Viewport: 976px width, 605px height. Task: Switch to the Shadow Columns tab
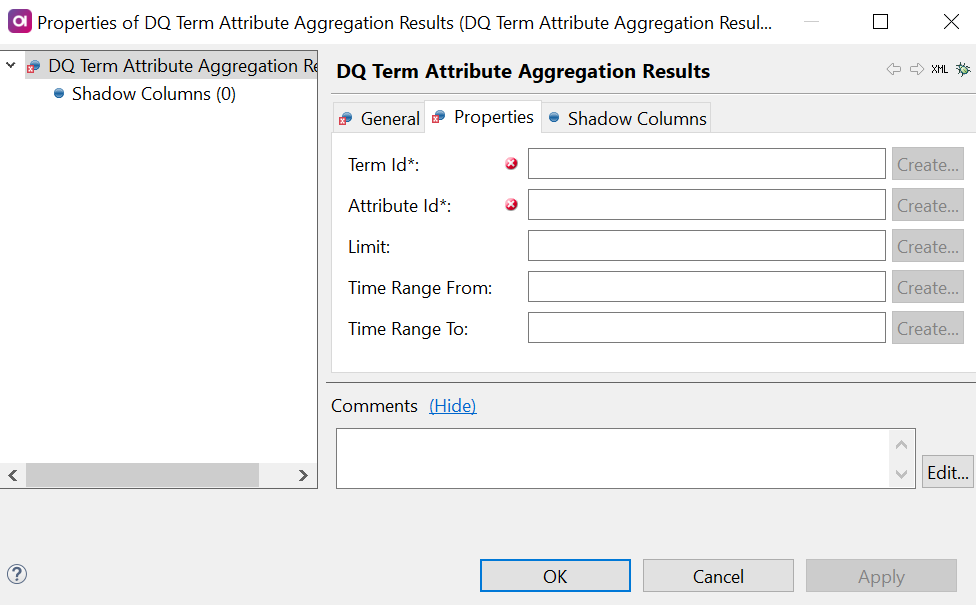(x=626, y=118)
